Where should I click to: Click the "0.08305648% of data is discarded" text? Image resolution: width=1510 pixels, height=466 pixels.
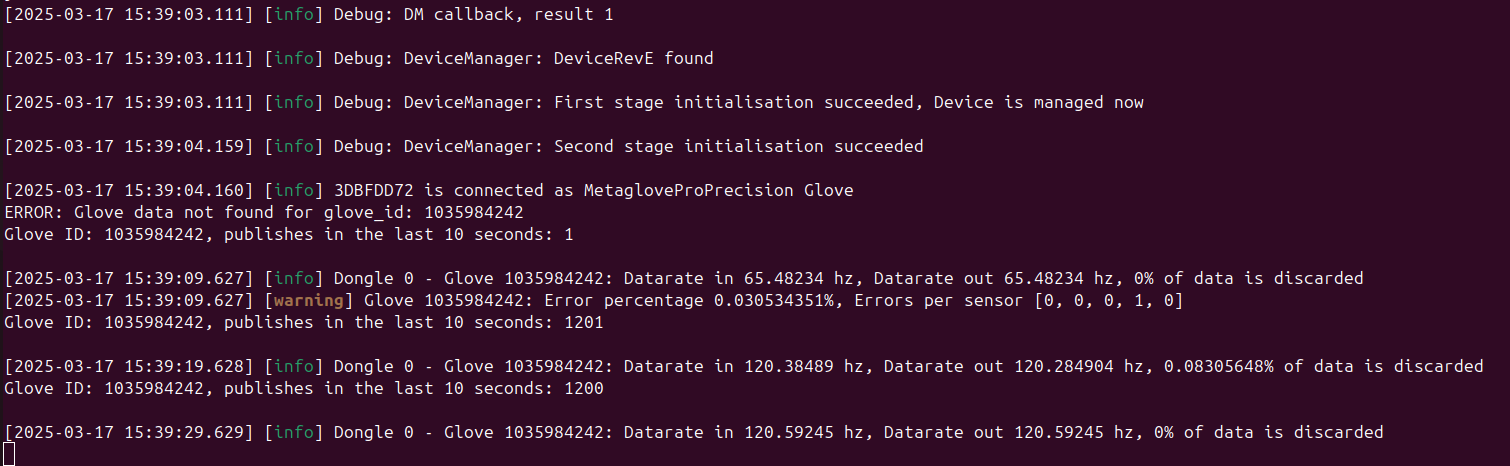(1323, 366)
